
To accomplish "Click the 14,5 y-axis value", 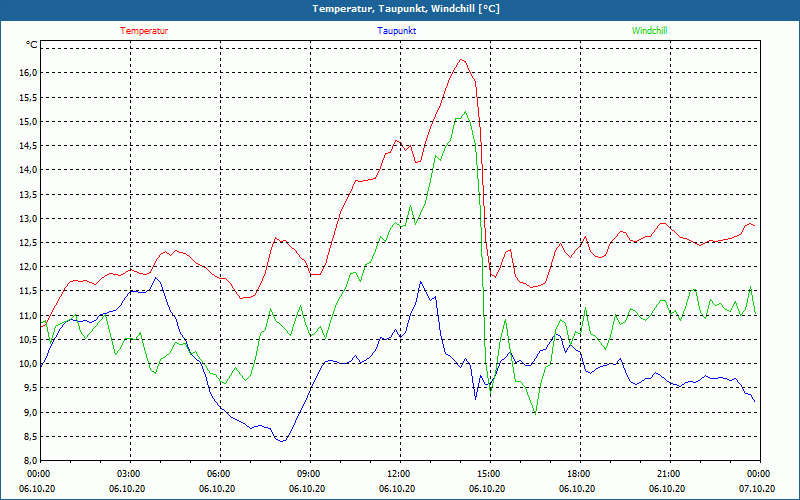I will pos(28,146).
